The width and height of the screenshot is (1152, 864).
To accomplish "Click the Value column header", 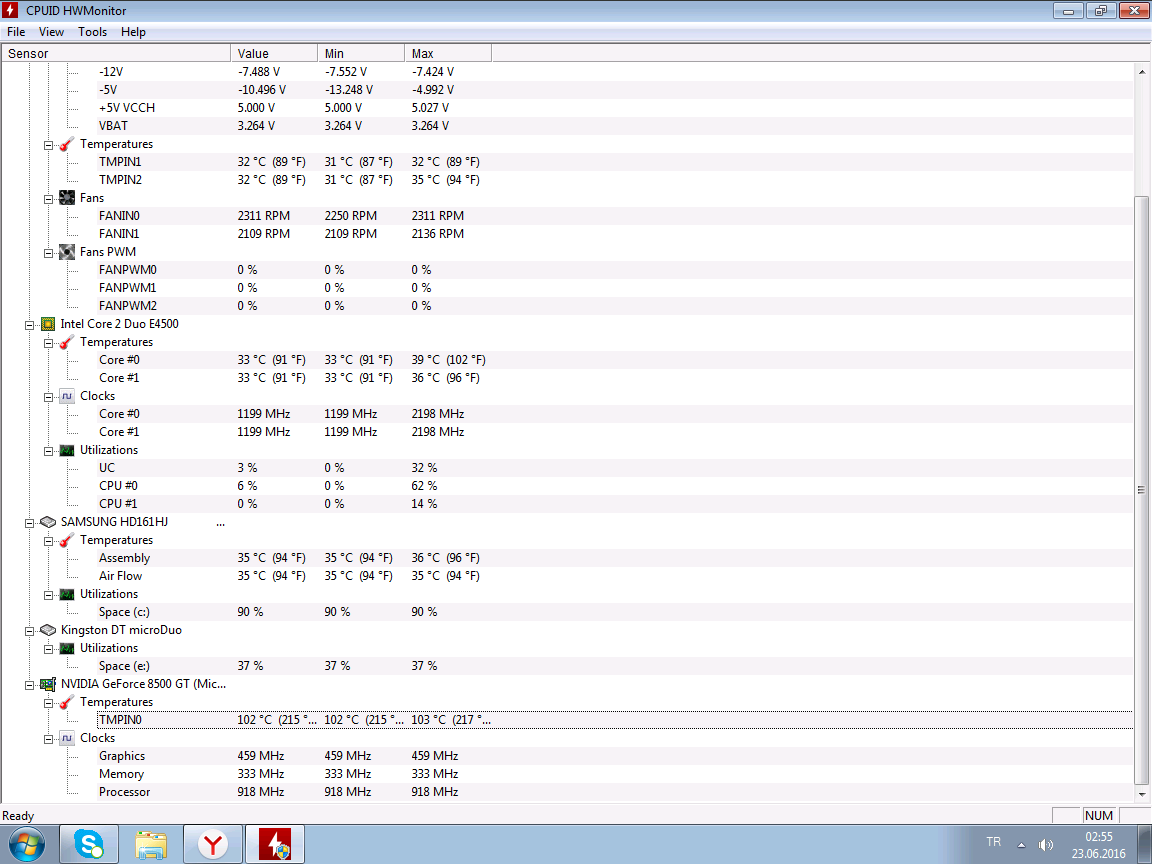I will 274,53.
